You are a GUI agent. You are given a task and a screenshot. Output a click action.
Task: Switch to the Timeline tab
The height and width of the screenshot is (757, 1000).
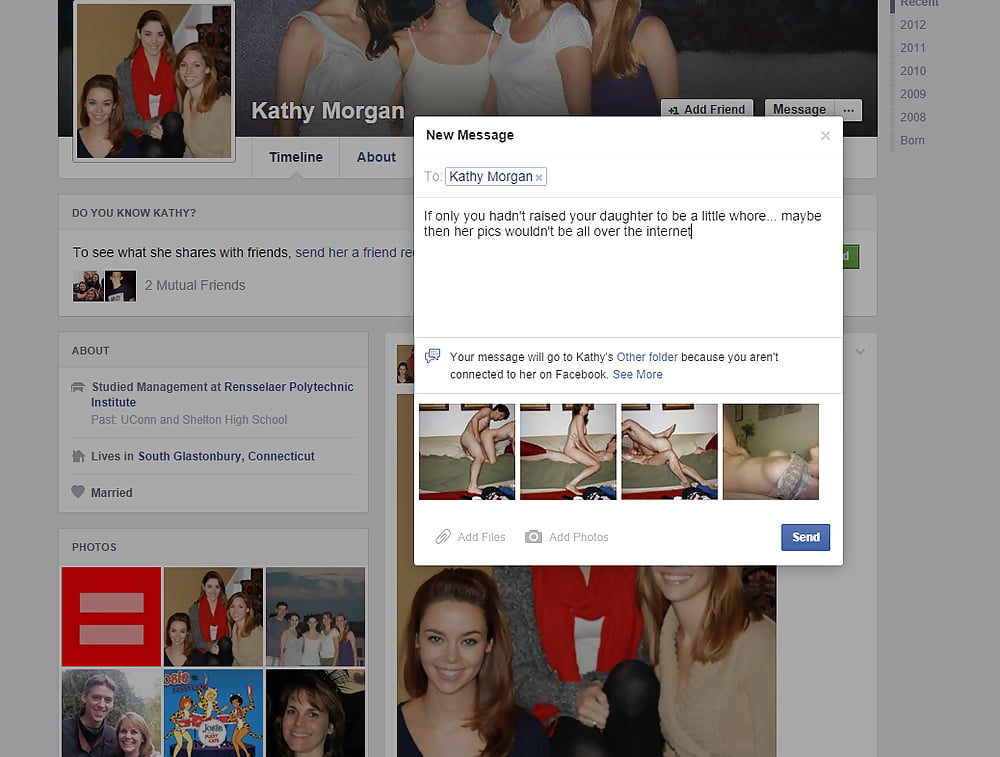coord(296,157)
